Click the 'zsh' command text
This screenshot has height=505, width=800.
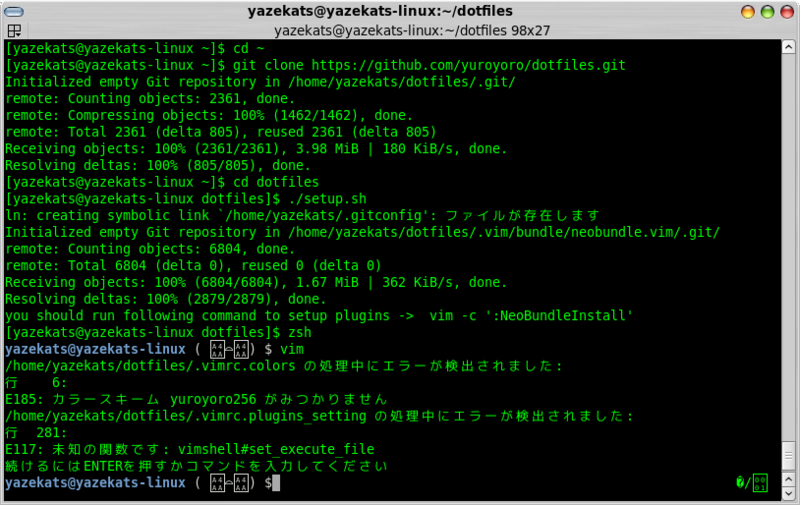click(x=299, y=332)
